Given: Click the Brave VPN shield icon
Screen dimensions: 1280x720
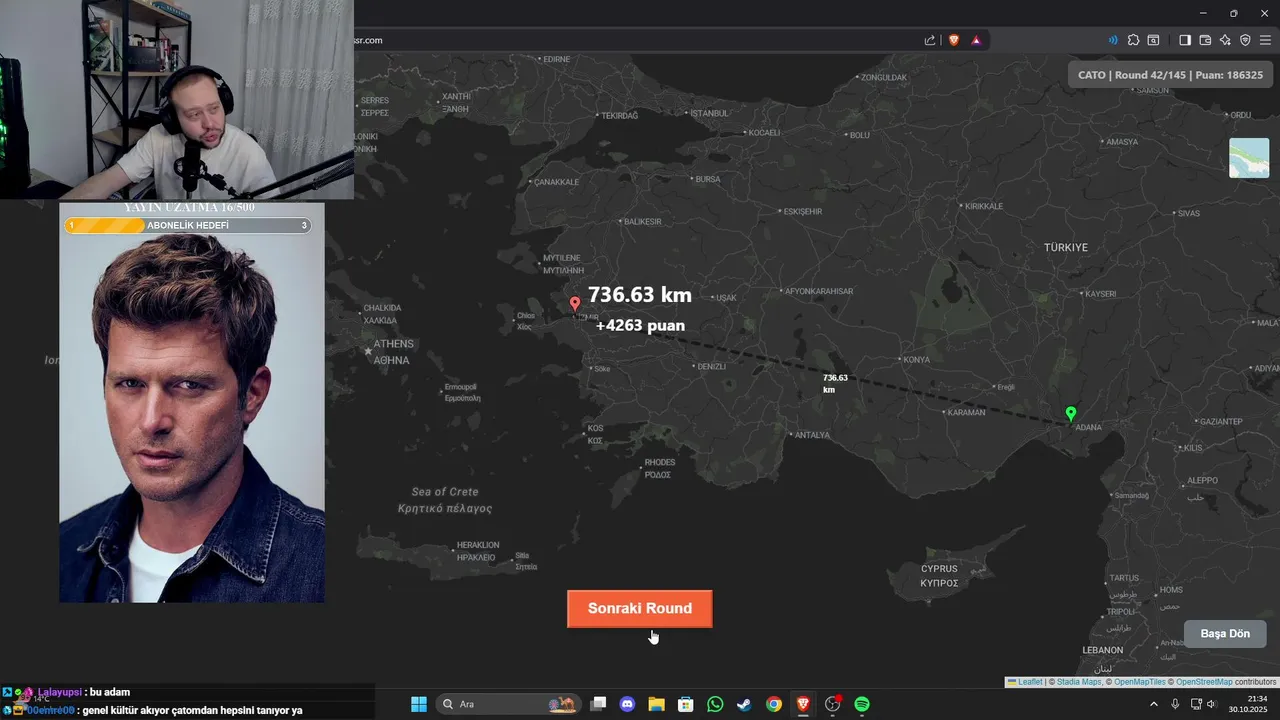Looking at the screenshot, I should [x=1245, y=40].
